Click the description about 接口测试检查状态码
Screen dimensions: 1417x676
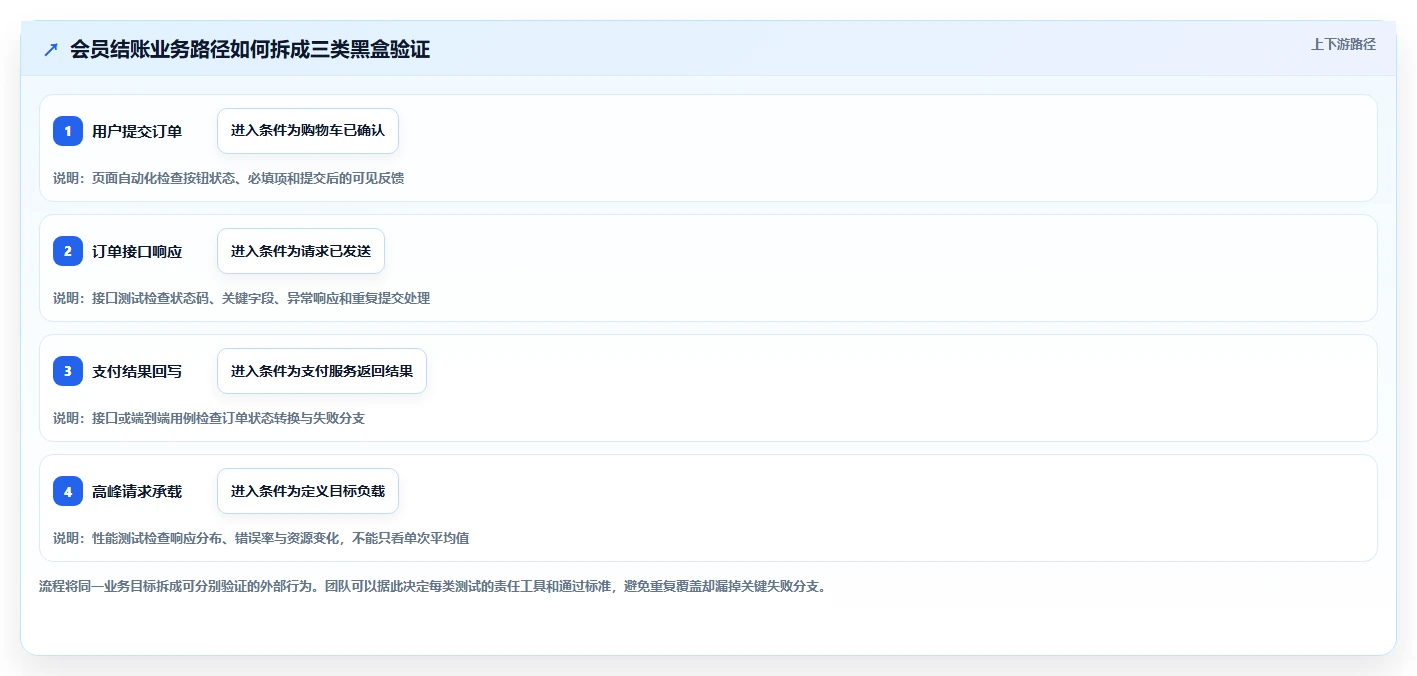pyautogui.click(x=241, y=298)
